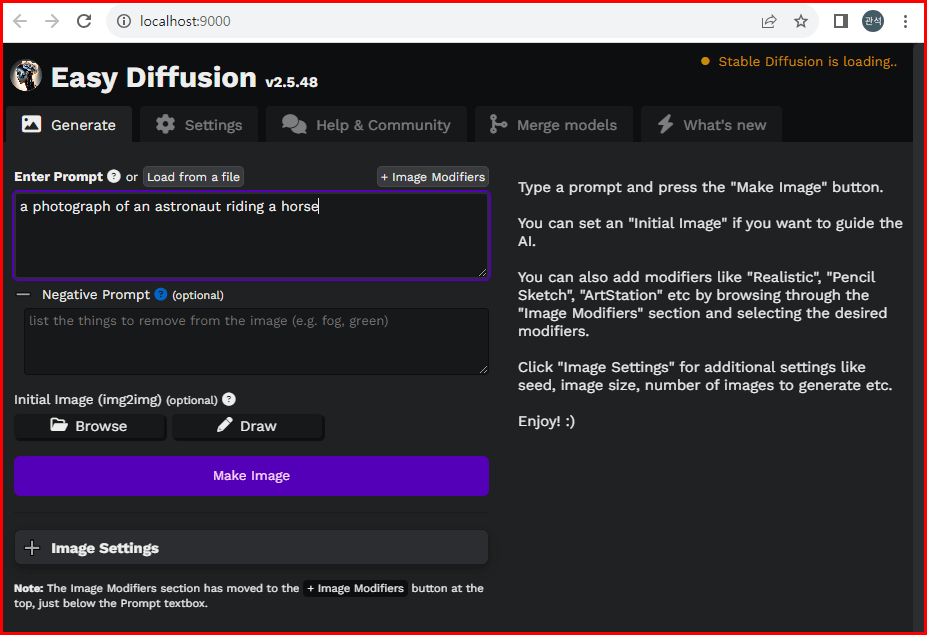Click the browser back arrow
Viewport: 927px width, 635px height.
click(x=20, y=21)
